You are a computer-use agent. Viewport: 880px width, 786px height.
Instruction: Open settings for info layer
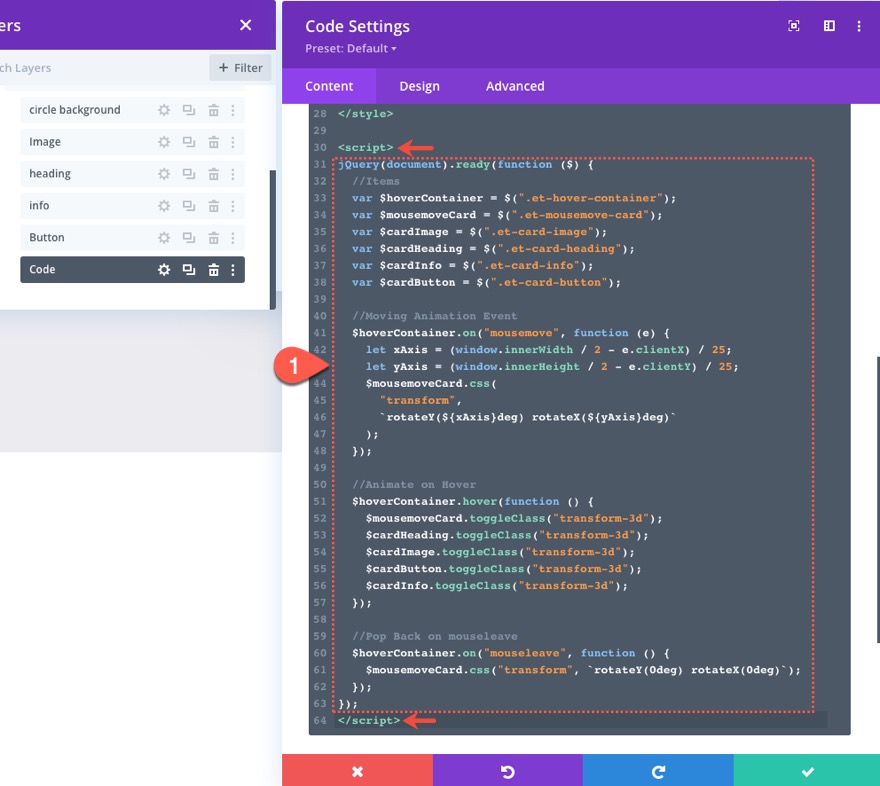point(164,206)
